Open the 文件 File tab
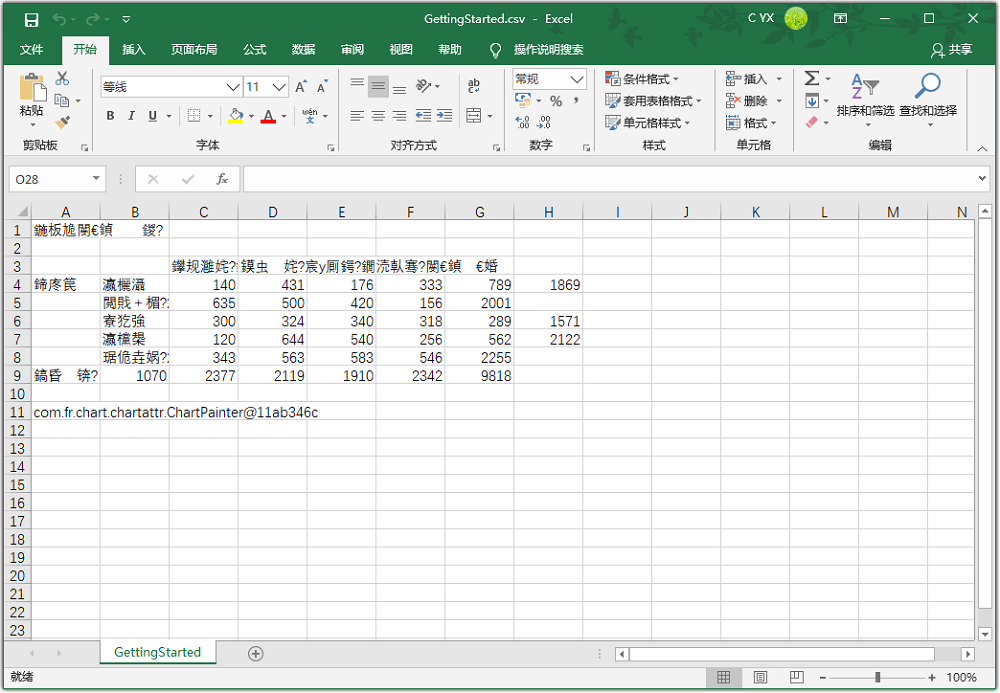 point(31,50)
